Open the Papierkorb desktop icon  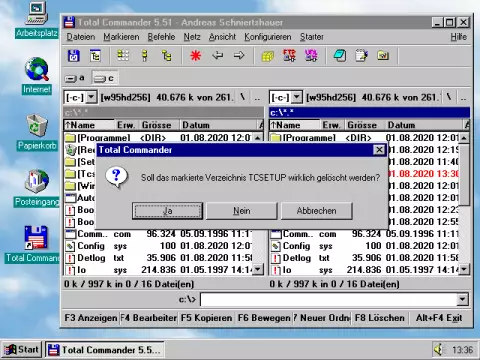[x=37, y=132]
